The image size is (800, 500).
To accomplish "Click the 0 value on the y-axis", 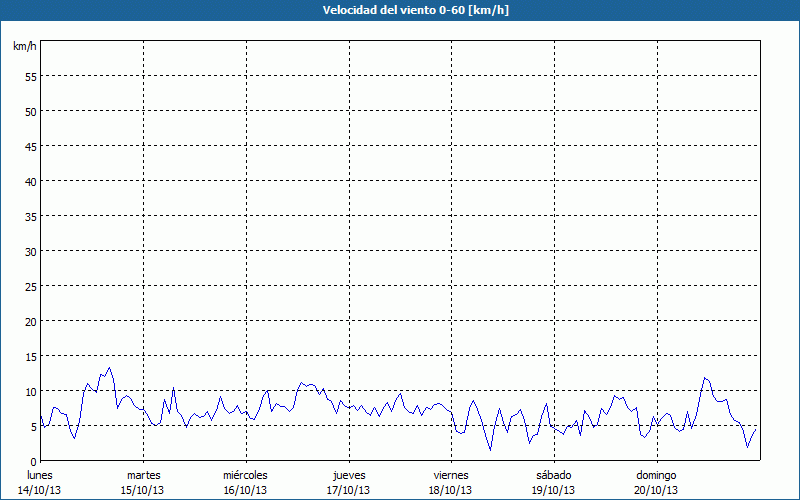I will point(34,461).
